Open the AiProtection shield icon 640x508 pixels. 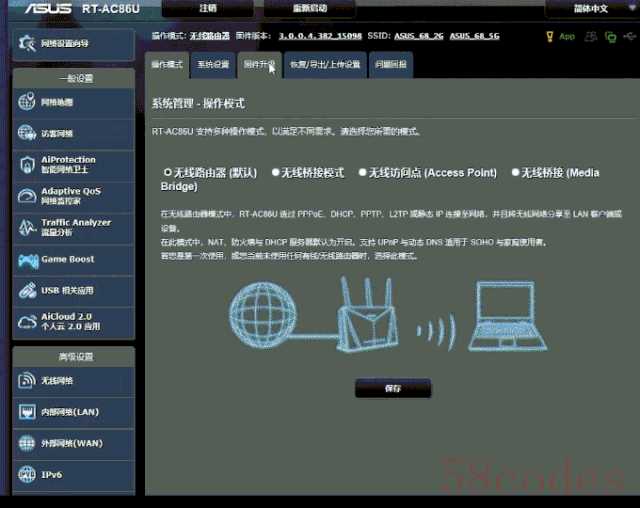[27, 164]
